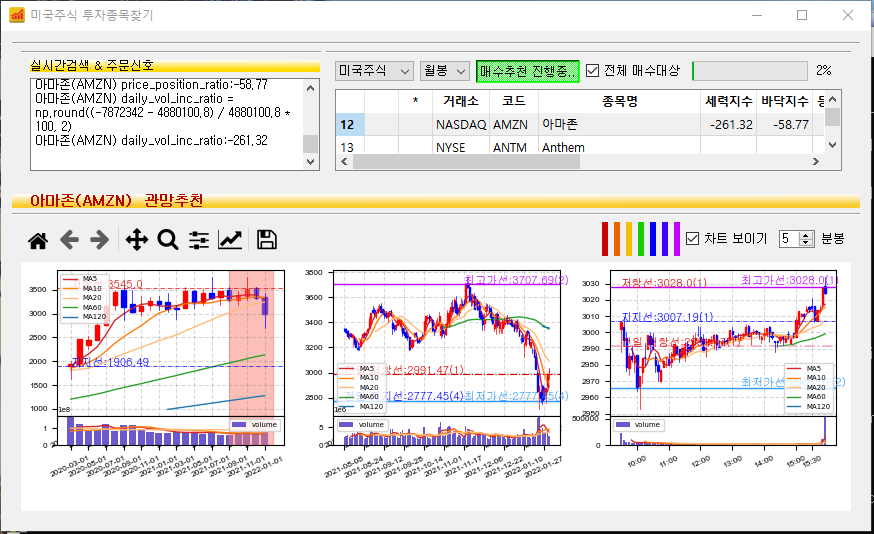Click 거래소 column header
The image size is (874, 534).
[x=461, y=101]
